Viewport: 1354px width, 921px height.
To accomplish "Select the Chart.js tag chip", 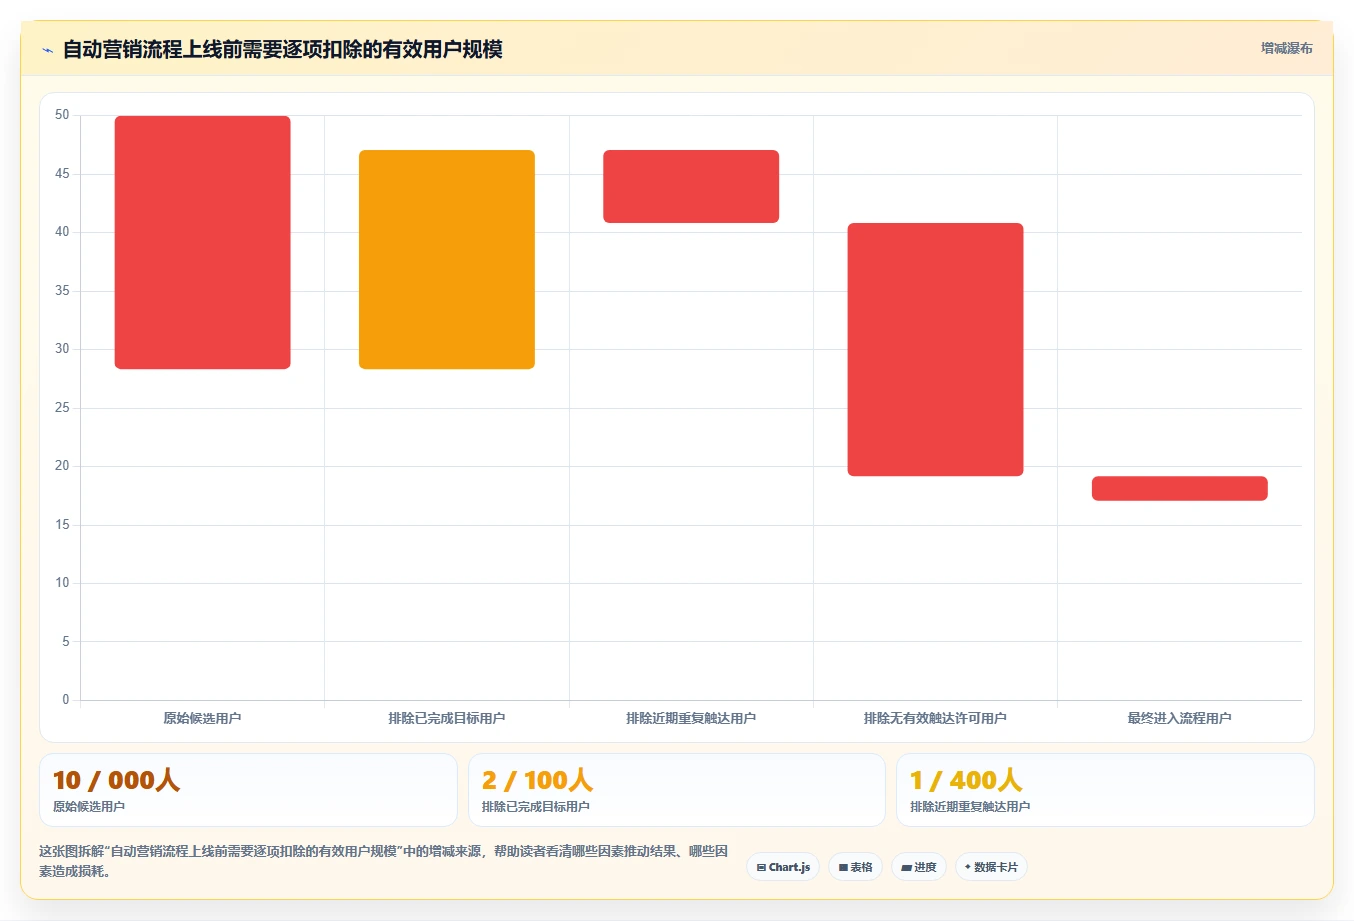I will tap(783, 867).
